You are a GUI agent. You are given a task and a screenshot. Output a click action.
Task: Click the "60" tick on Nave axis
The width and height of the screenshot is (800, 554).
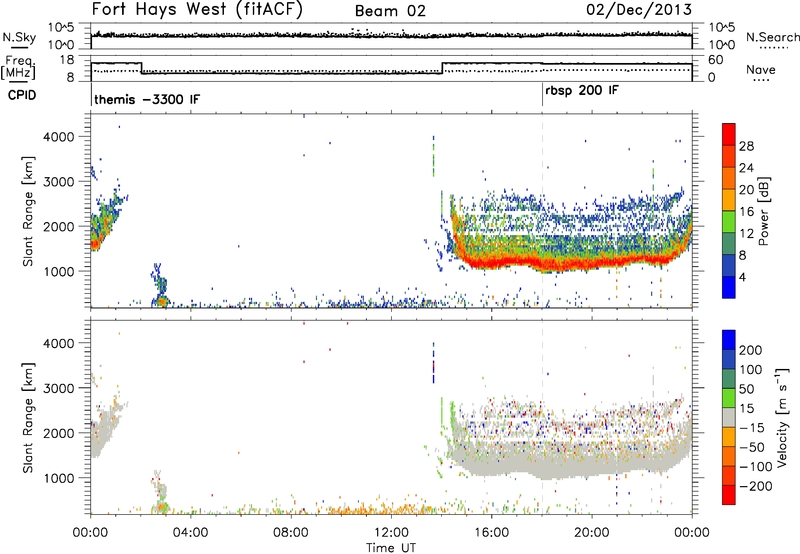point(715,60)
